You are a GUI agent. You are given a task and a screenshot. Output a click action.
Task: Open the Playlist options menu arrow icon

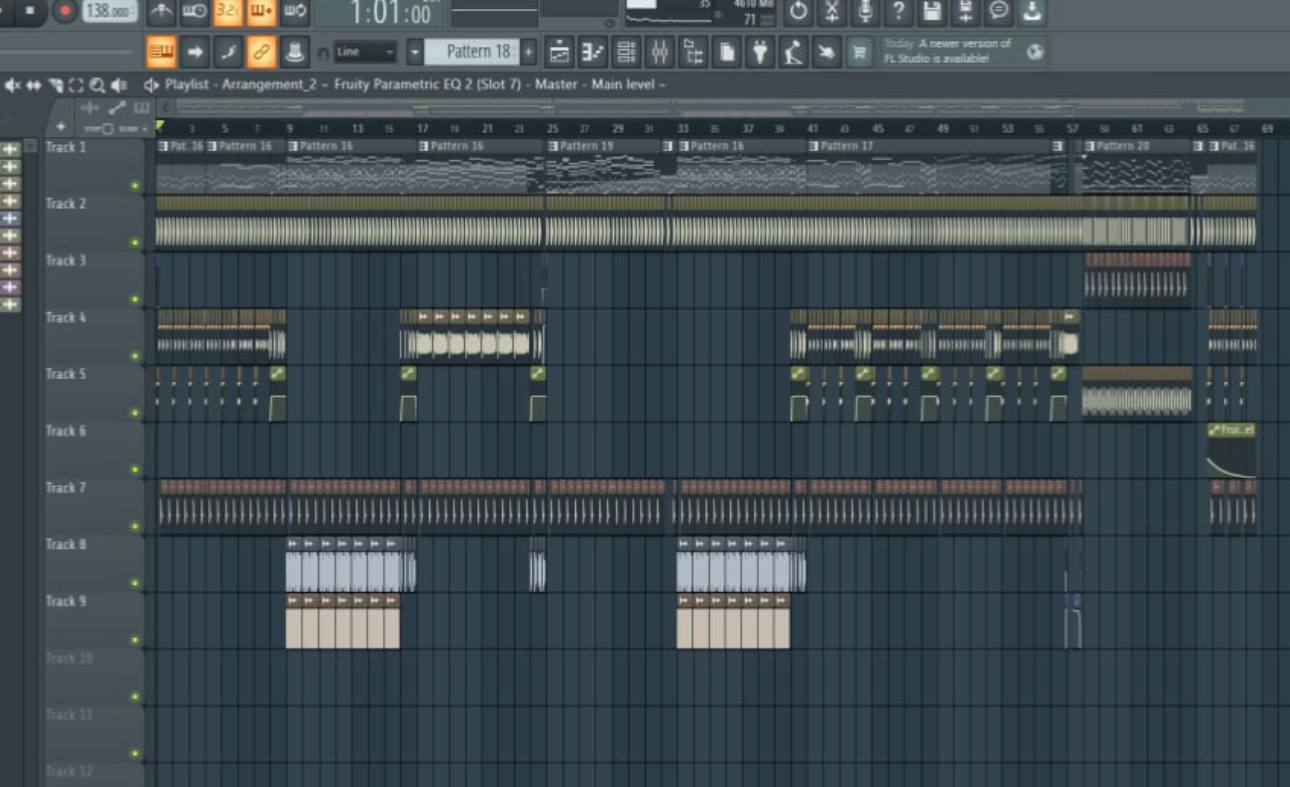(x=152, y=85)
